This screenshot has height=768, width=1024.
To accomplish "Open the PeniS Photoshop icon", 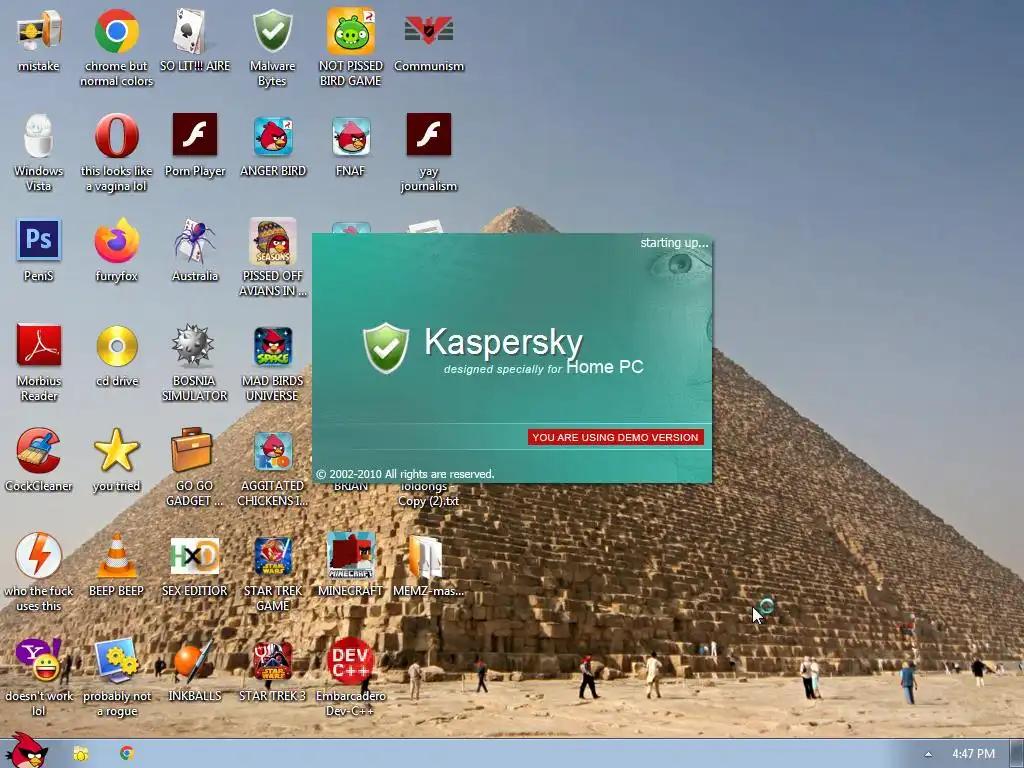I will 39,240.
